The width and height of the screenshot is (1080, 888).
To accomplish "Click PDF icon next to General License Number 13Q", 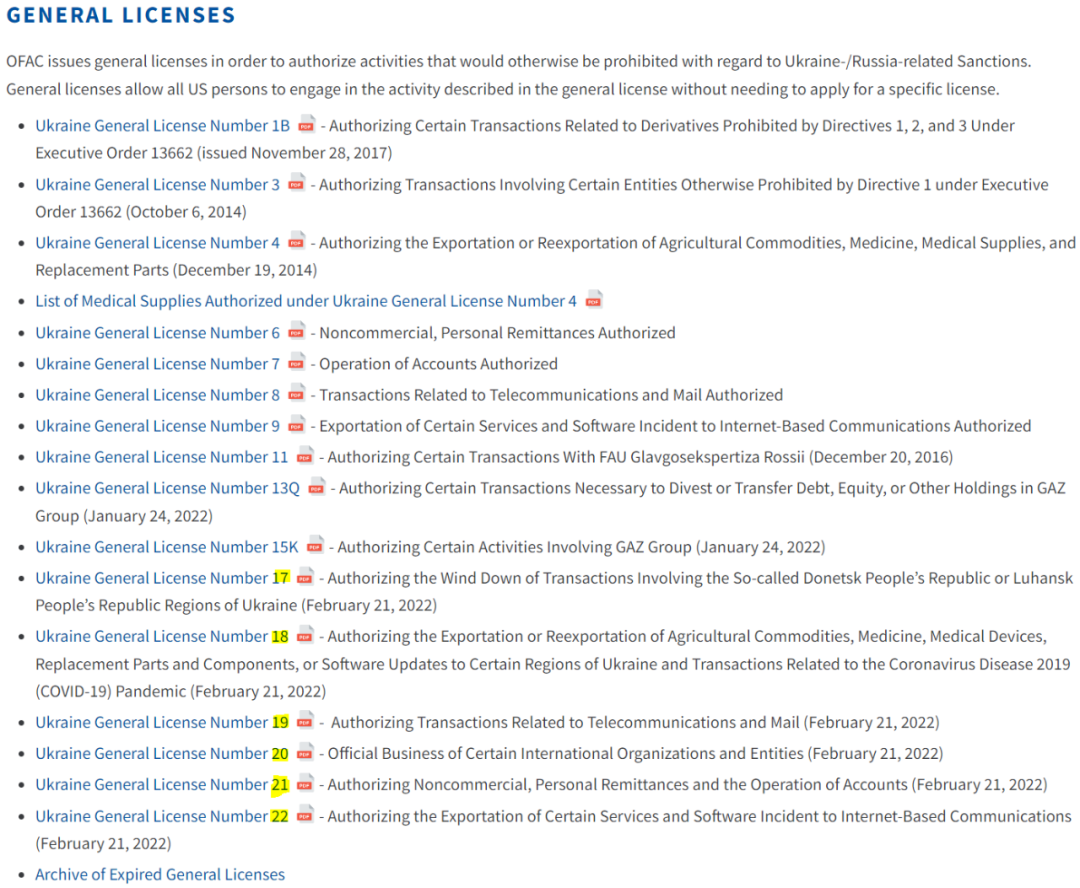I will [316, 487].
